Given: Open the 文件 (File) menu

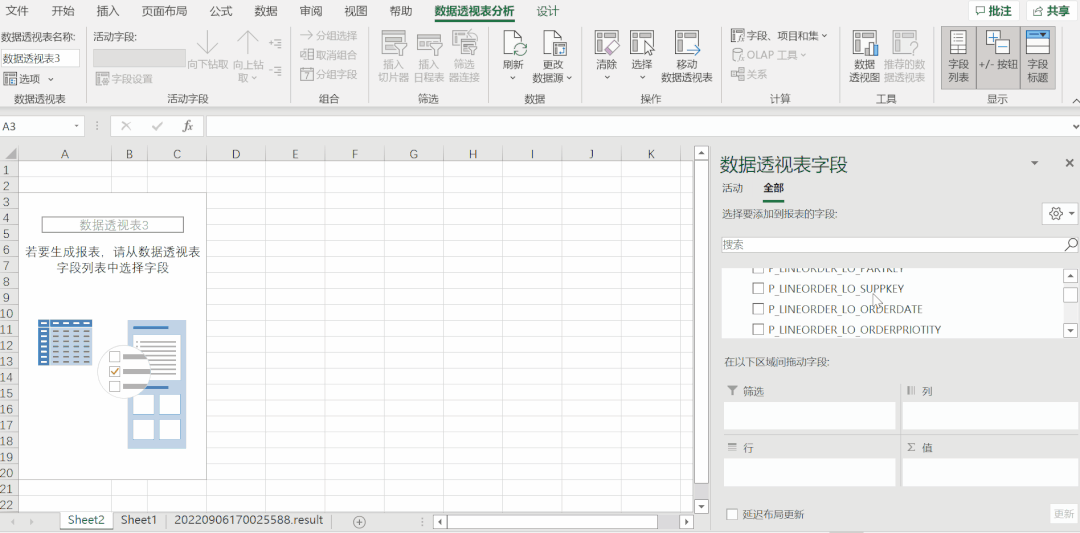Looking at the screenshot, I should (17, 11).
